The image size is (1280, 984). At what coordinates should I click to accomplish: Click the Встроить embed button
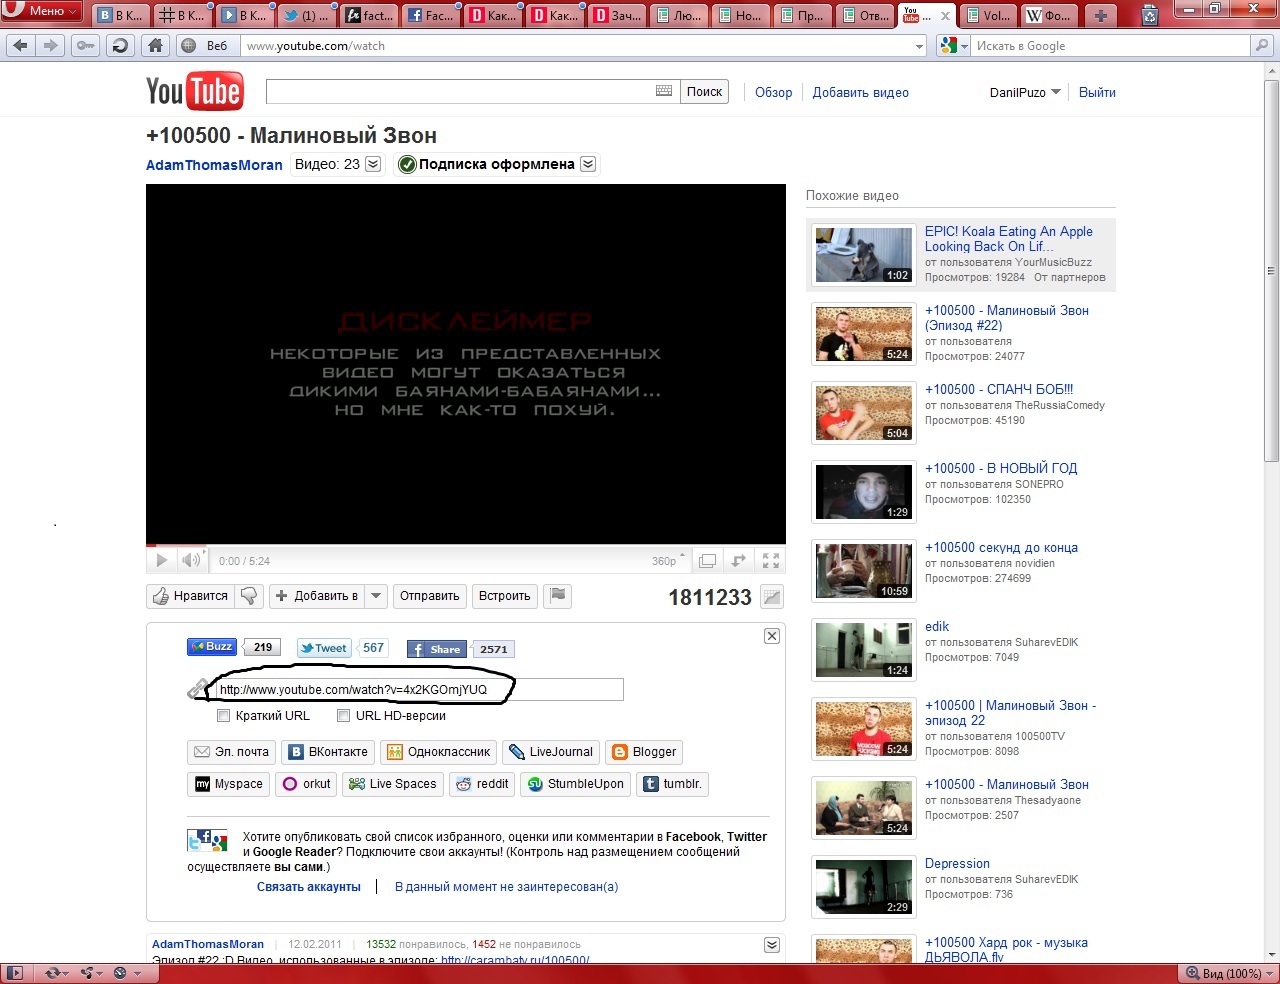pos(504,596)
